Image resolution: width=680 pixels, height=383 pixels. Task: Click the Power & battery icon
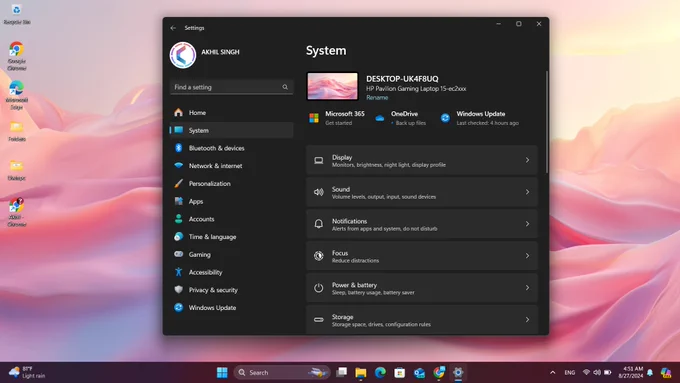(318, 288)
